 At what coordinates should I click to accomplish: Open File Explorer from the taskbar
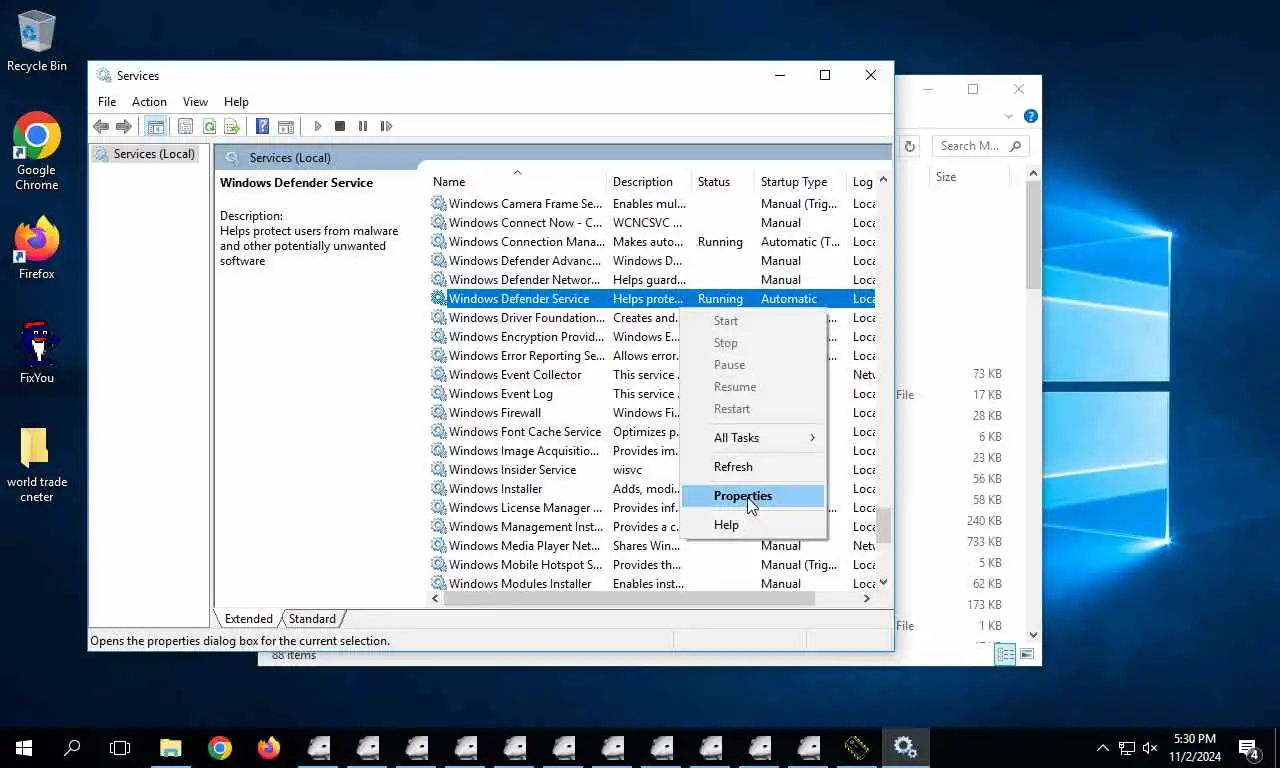171,748
